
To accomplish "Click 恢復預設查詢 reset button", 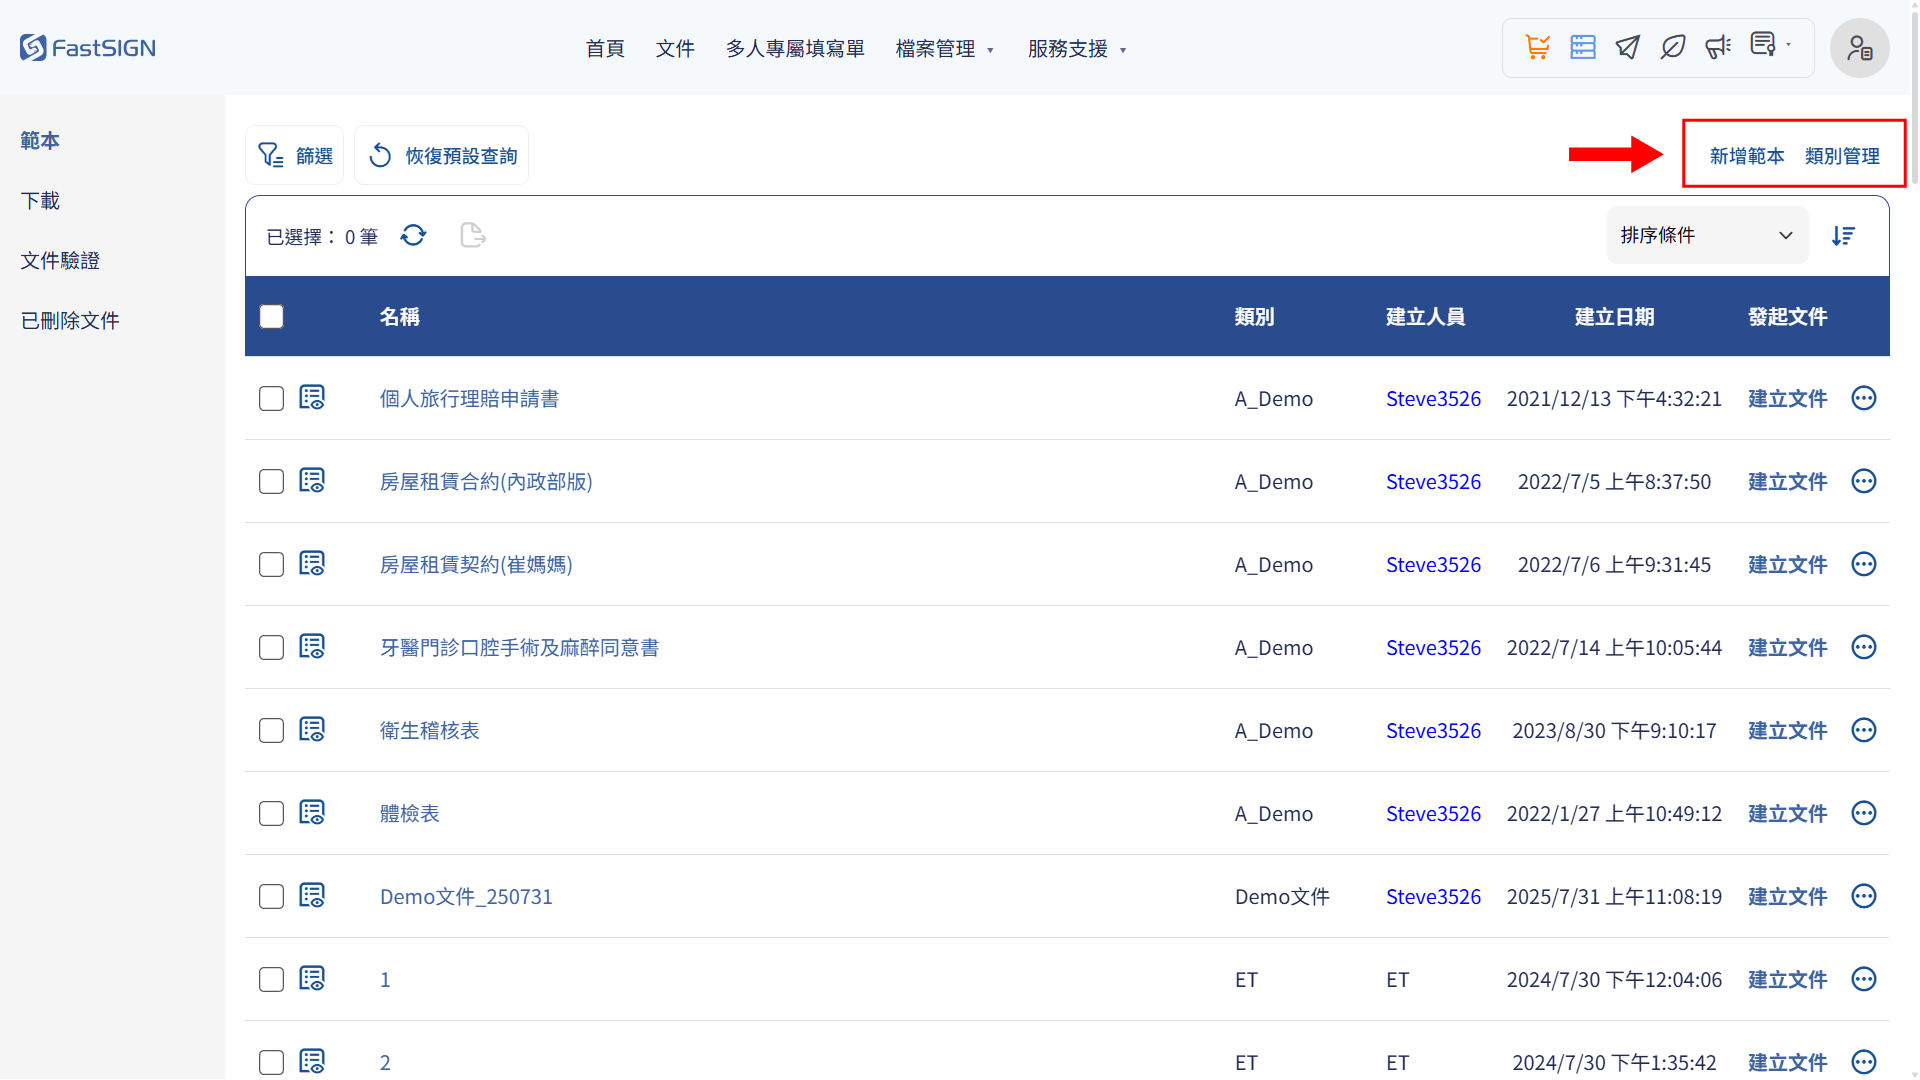I will click(x=441, y=155).
